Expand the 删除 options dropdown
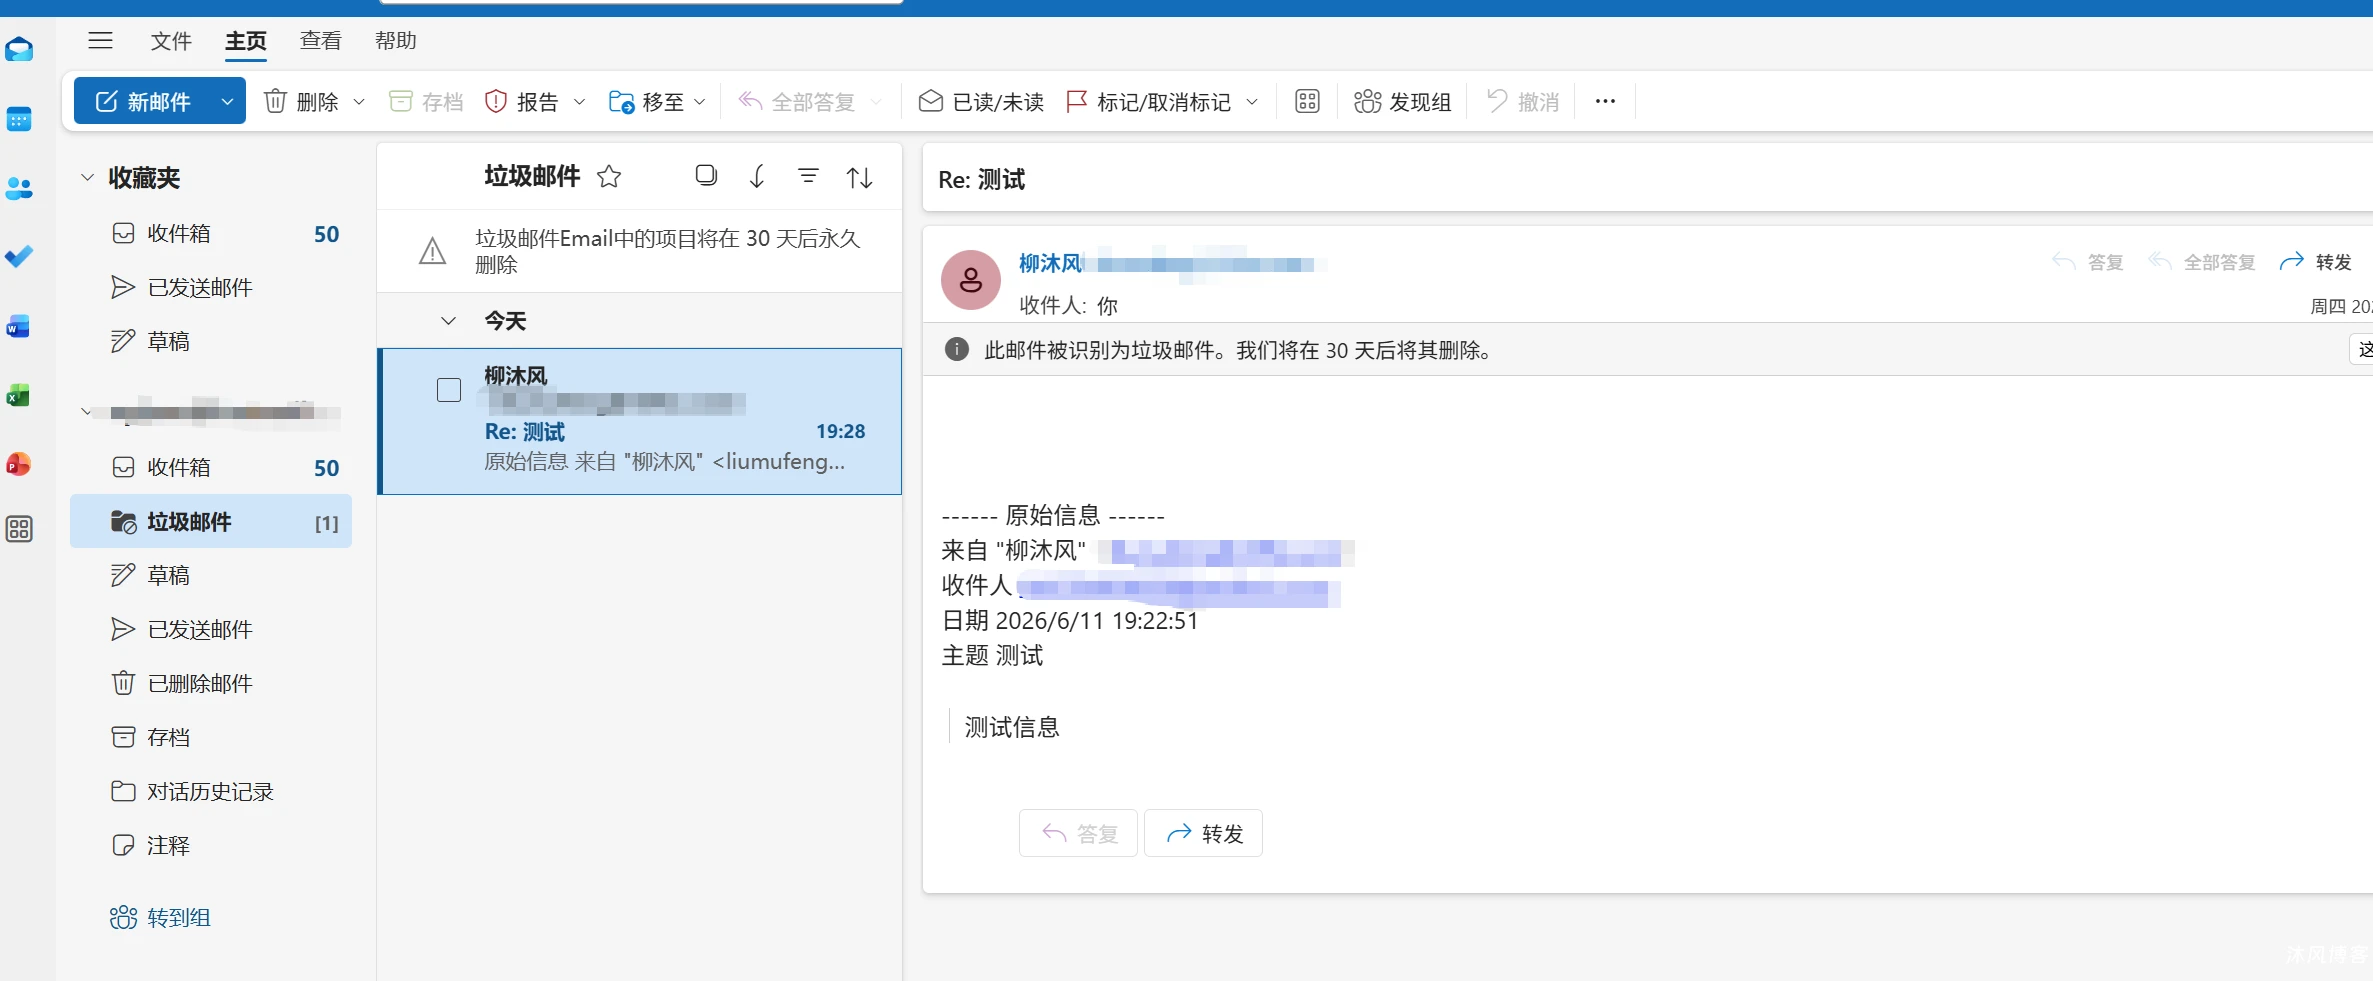 coord(359,102)
